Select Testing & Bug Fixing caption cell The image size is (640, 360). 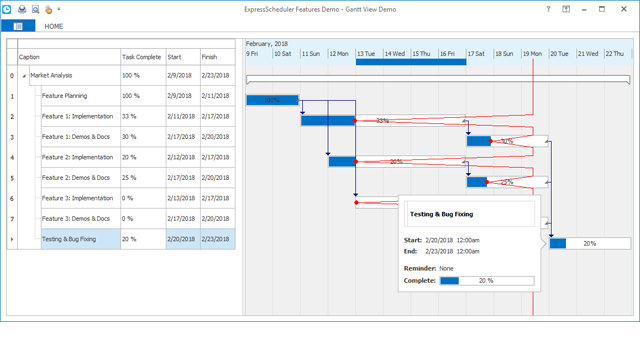pos(81,239)
